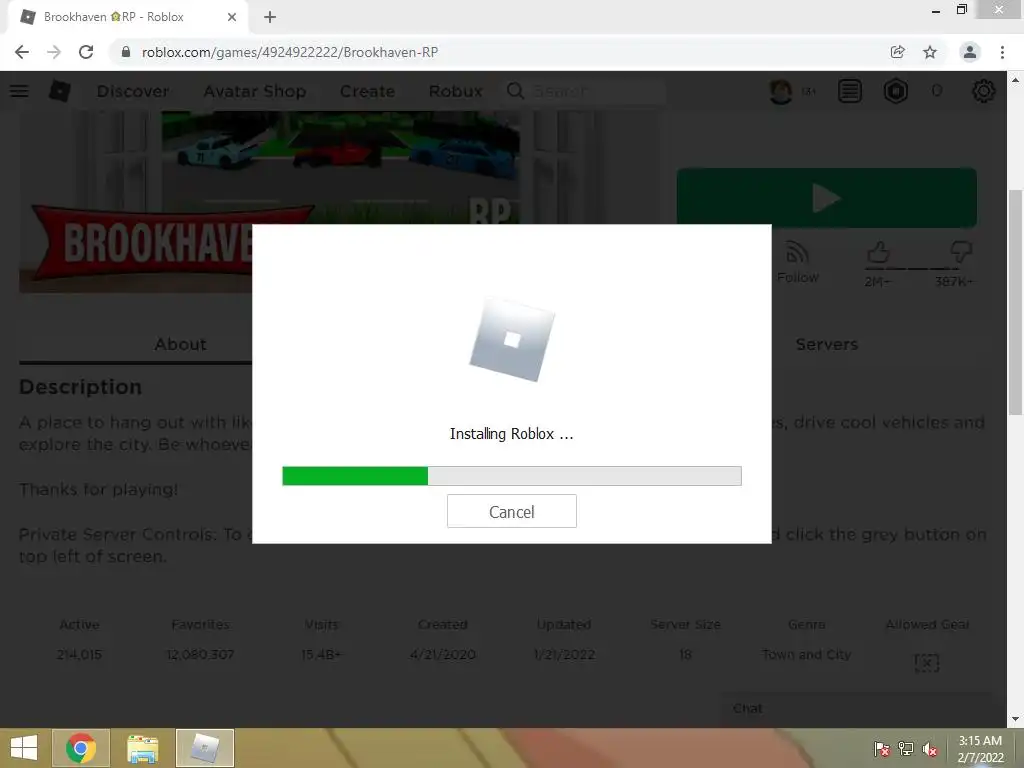The image size is (1024, 768).
Task: Click the Active count 214,015
Action: (x=79, y=654)
